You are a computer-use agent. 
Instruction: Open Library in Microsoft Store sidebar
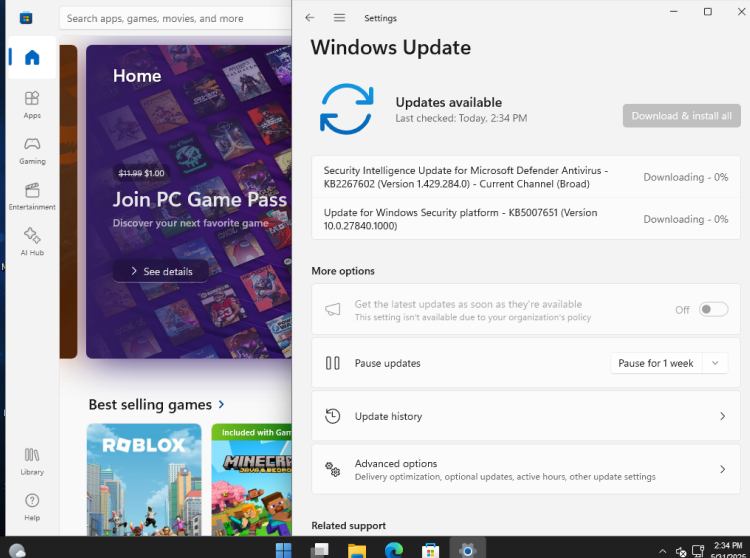pos(32,461)
